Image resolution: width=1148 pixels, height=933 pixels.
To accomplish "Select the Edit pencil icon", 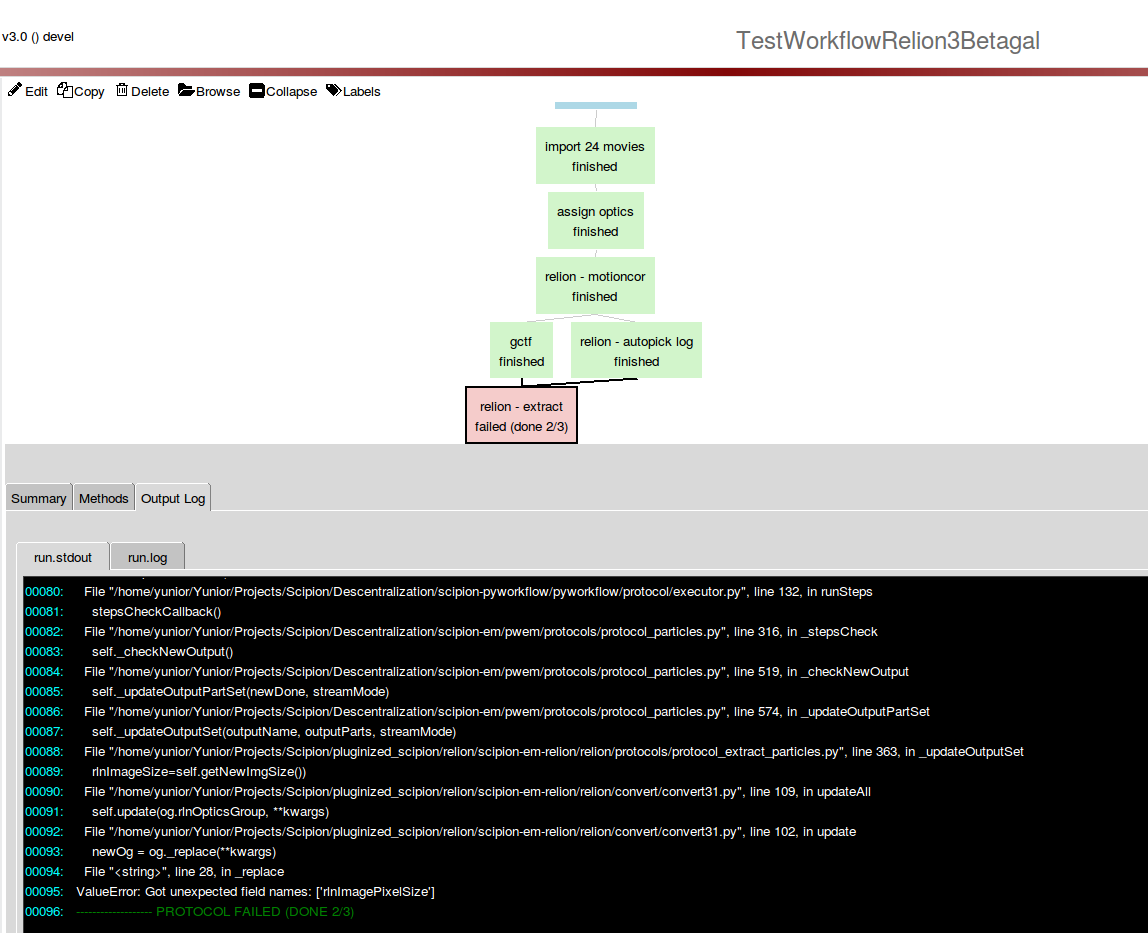I will click(x=13, y=91).
